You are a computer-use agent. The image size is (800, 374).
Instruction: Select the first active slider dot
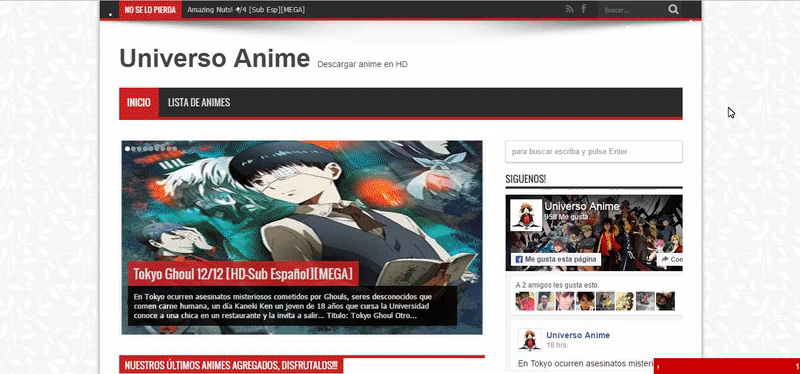(x=128, y=148)
